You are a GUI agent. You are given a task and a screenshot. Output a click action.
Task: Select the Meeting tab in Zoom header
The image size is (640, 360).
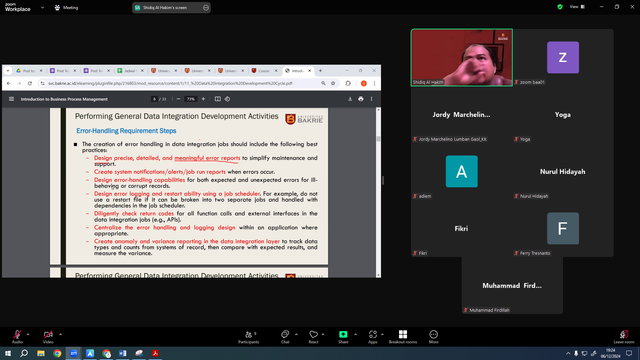tap(67, 7)
